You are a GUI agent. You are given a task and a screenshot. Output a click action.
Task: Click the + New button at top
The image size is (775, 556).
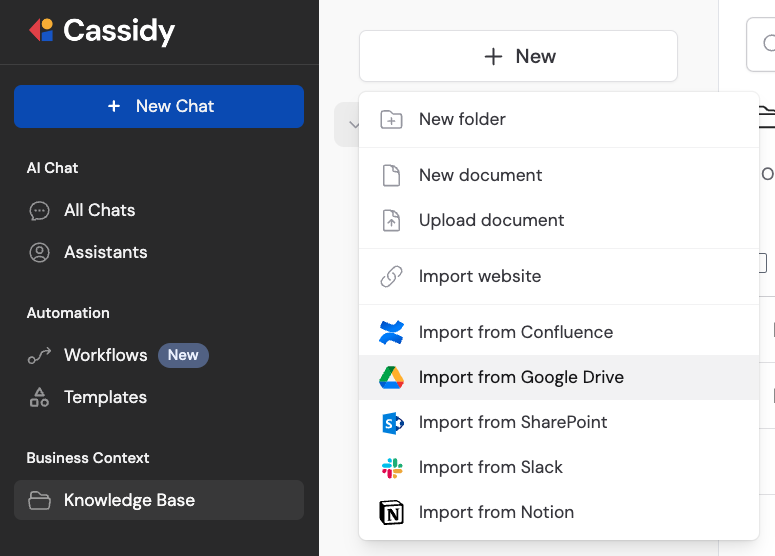coord(518,56)
